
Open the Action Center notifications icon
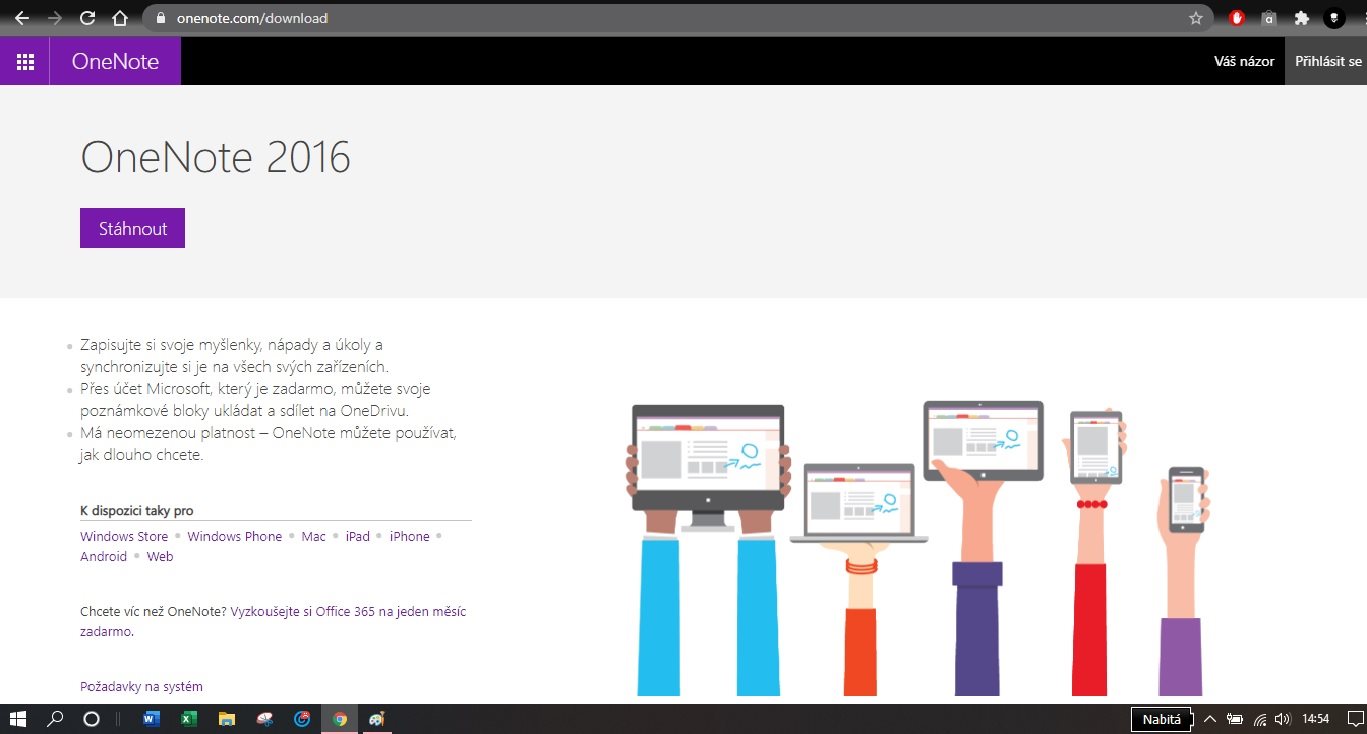coord(1355,719)
